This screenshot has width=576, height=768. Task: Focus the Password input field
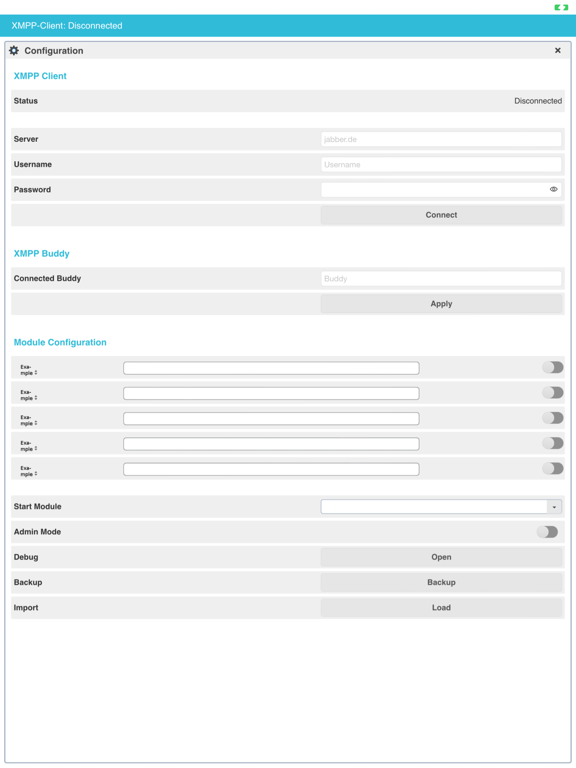click(x=441, y=190)
